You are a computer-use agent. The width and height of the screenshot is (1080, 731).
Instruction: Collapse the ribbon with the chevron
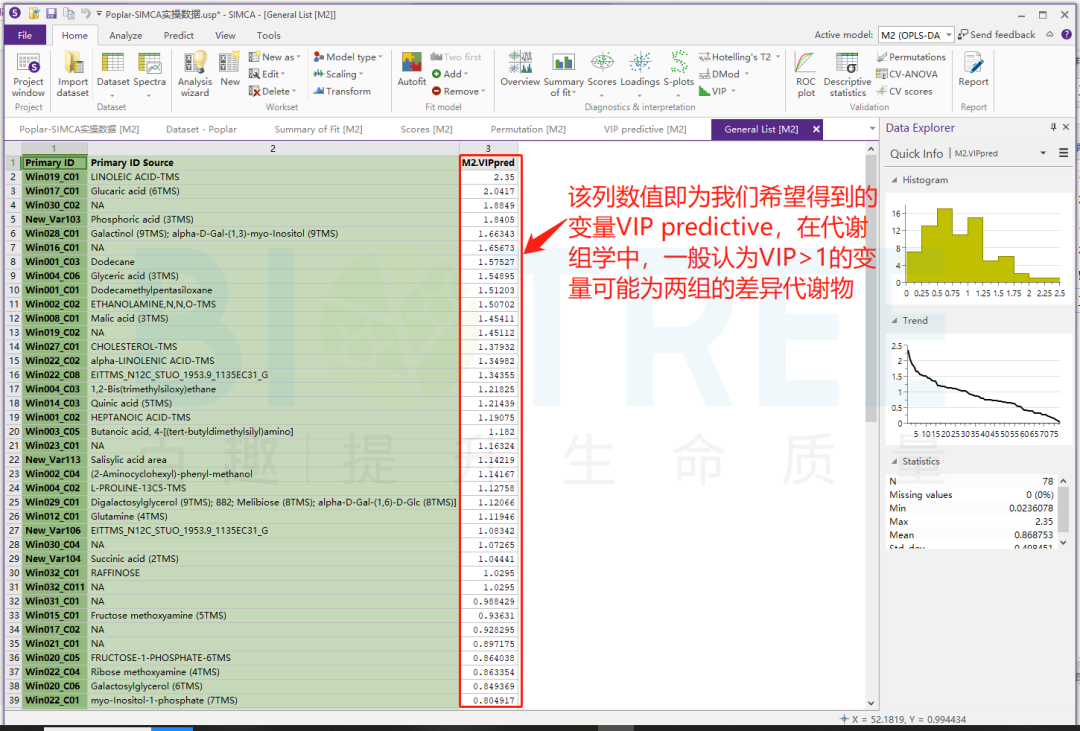1049,35
